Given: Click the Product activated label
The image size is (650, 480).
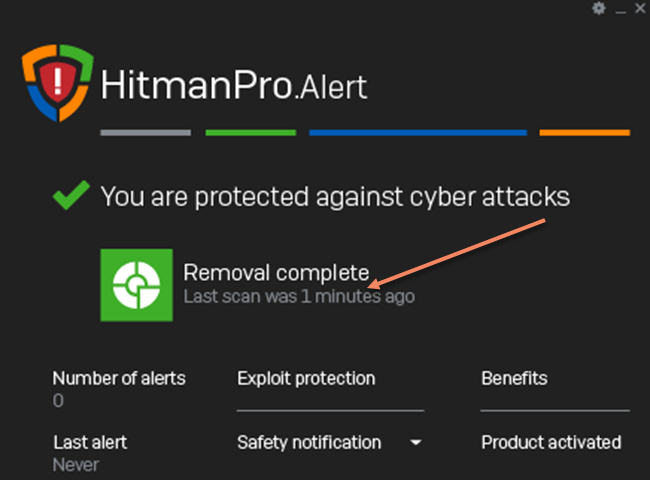Looking at the screenshot, I should pos(551,443).
